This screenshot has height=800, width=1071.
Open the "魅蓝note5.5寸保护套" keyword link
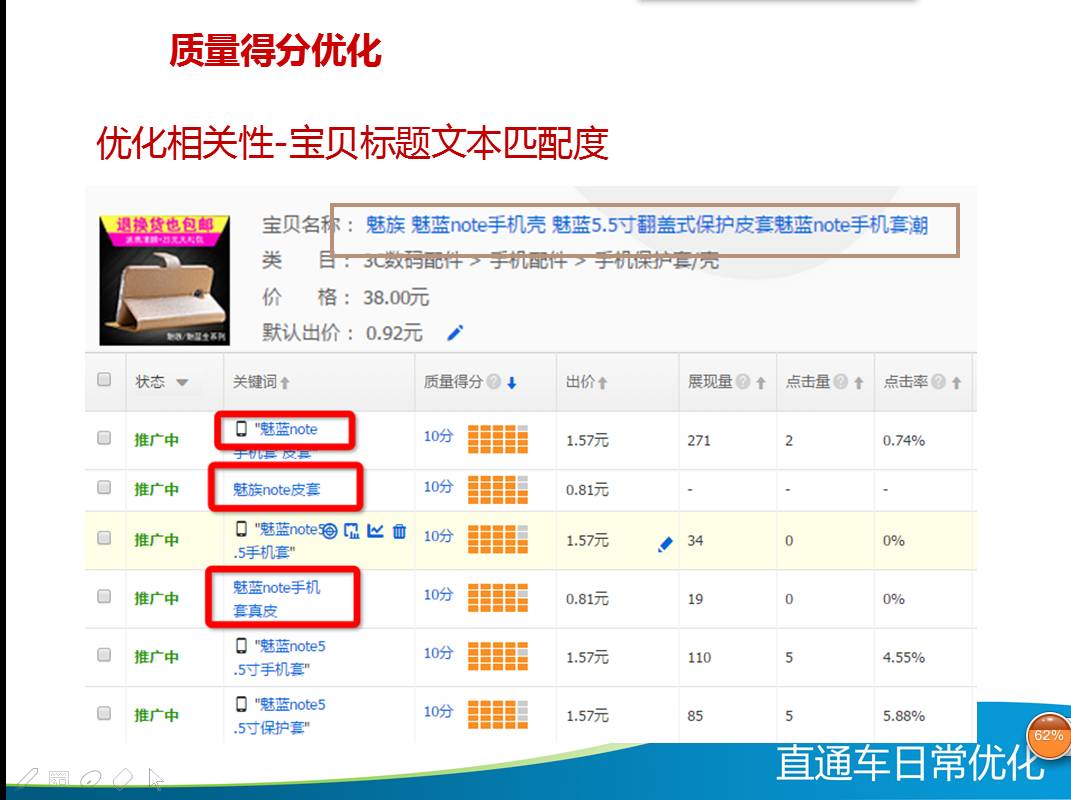click(x=280, y=715)
